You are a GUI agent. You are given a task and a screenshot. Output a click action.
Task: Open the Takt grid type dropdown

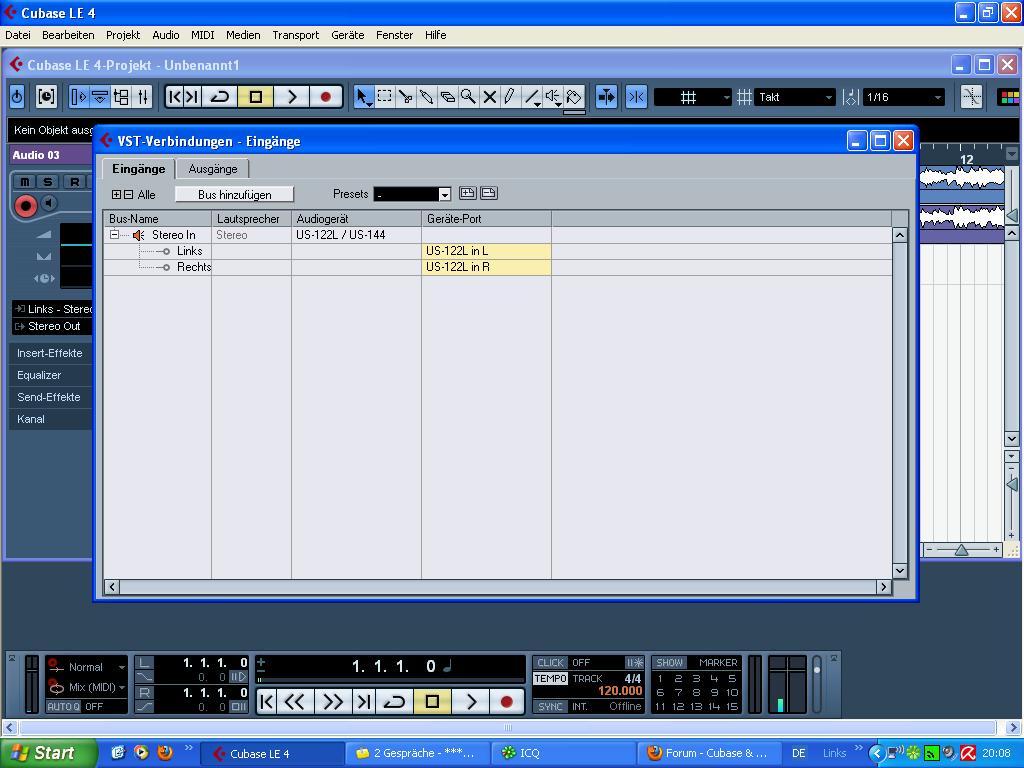coord(795,97)
